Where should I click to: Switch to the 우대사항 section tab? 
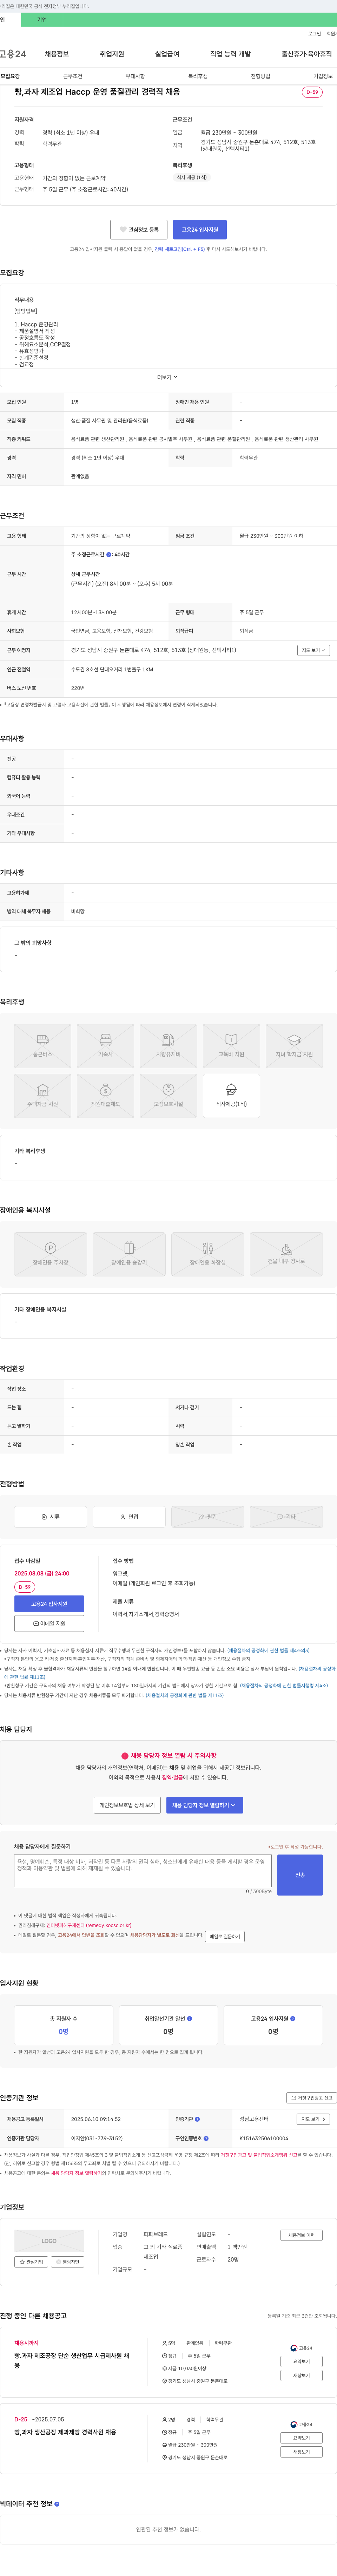pos(135,76)
